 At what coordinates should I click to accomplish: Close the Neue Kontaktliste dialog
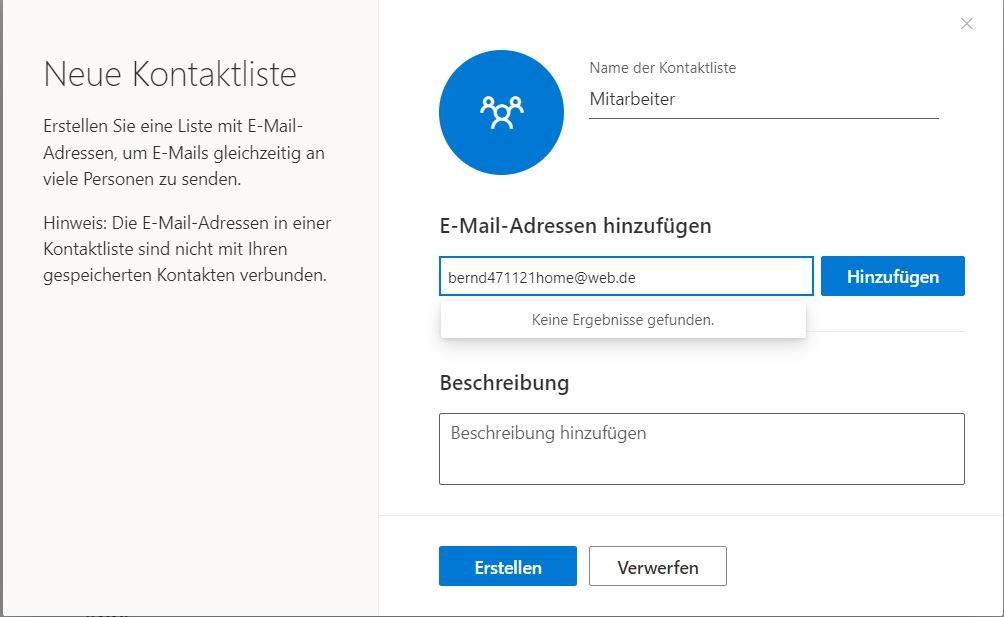pyautogui.click(x=966, y=24)
